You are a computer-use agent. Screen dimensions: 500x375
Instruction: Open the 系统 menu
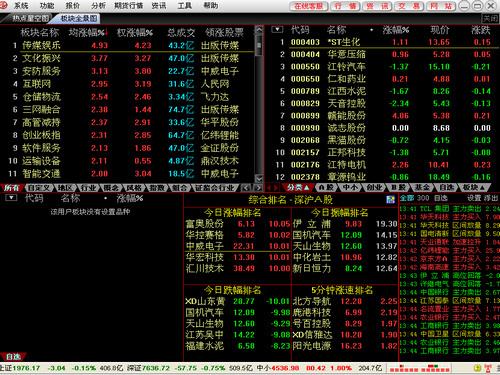pos(21,6)
